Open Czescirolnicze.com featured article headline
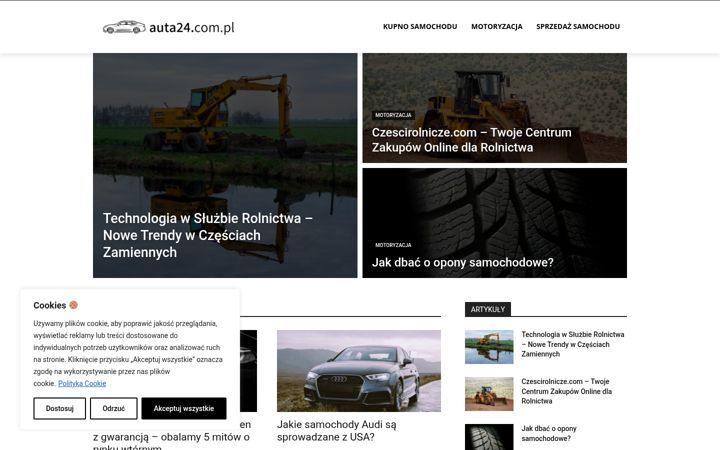Screen dimensions: 720x450 pos(472,140)
